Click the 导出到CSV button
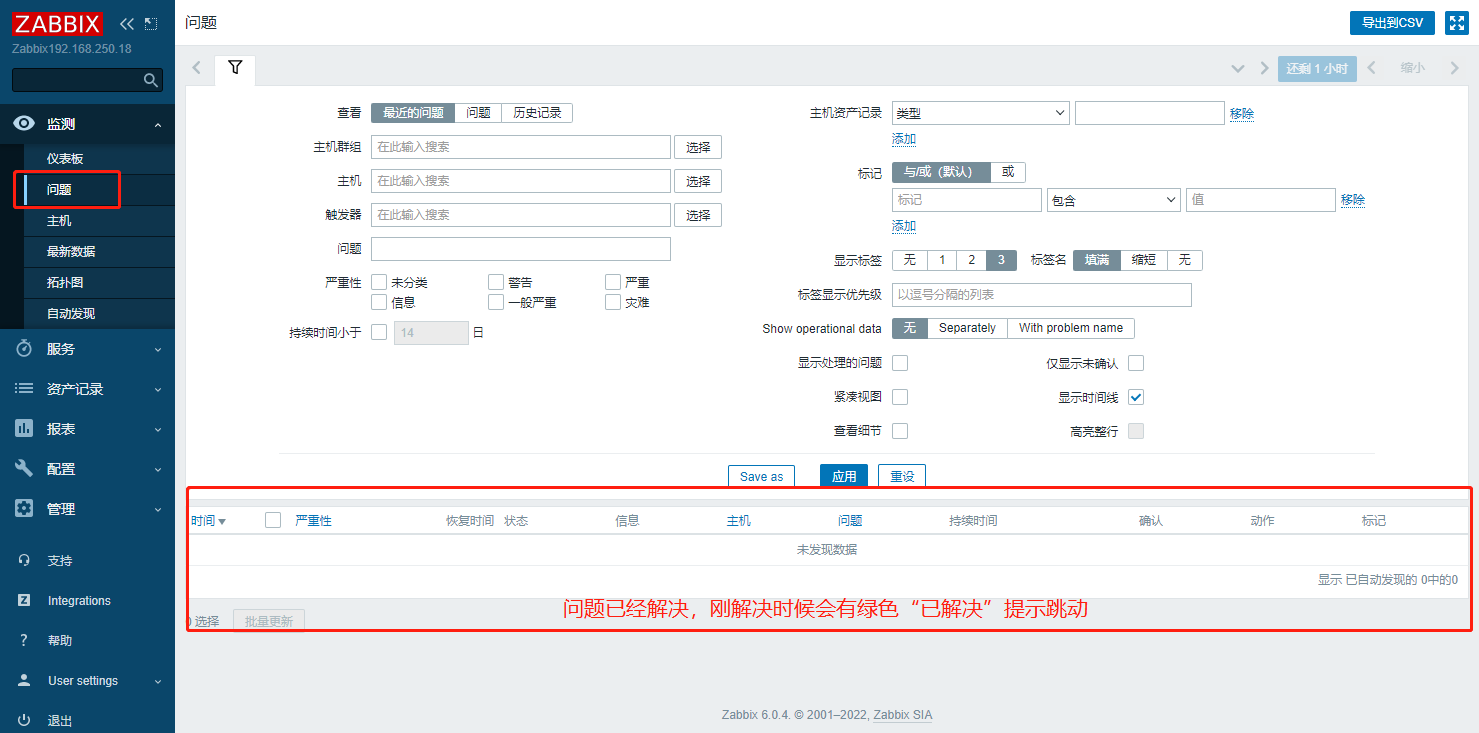The image size is (1479, 733). (1392, 23)
